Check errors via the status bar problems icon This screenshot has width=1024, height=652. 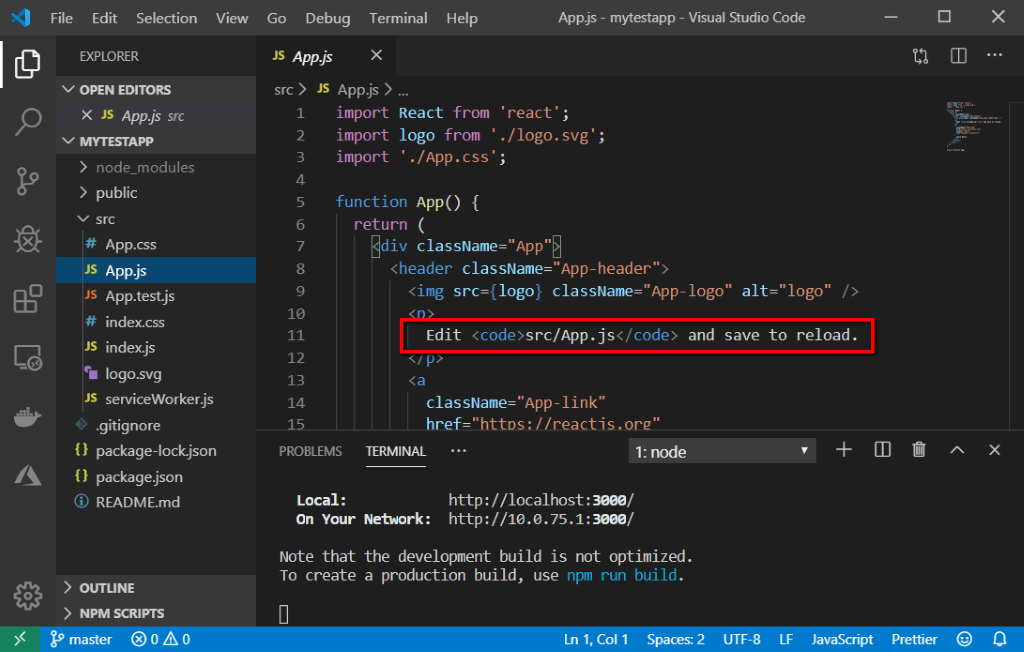click(x=158, y=639)
